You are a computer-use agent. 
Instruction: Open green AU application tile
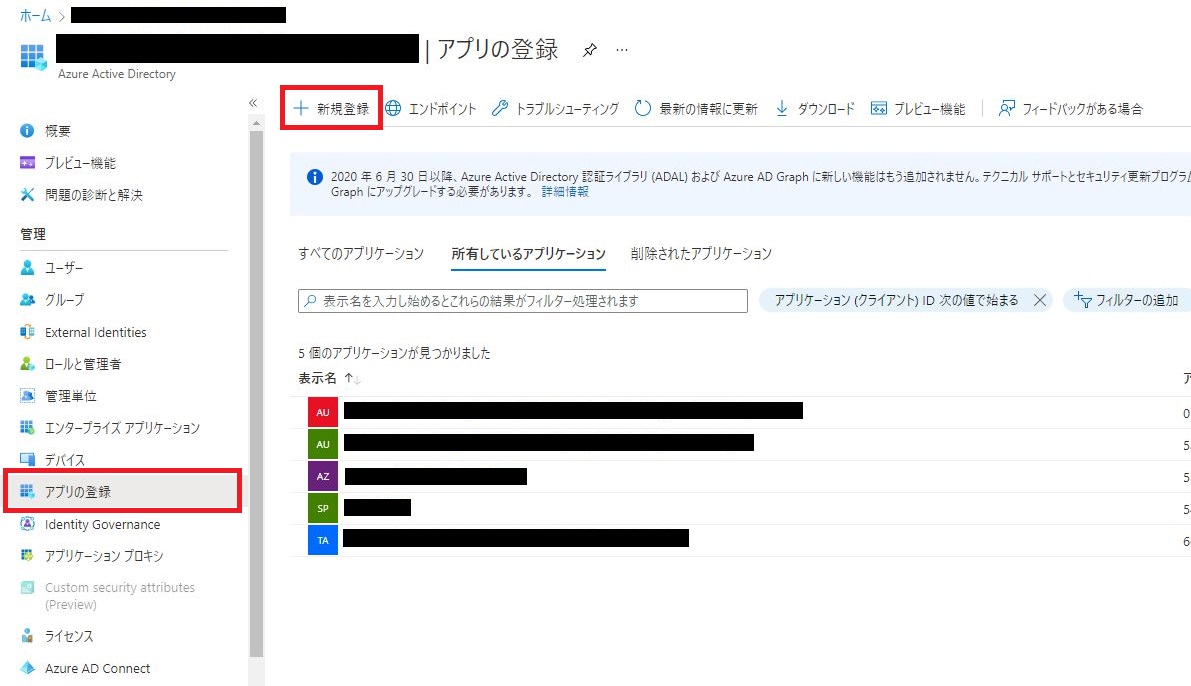(323, 444)
